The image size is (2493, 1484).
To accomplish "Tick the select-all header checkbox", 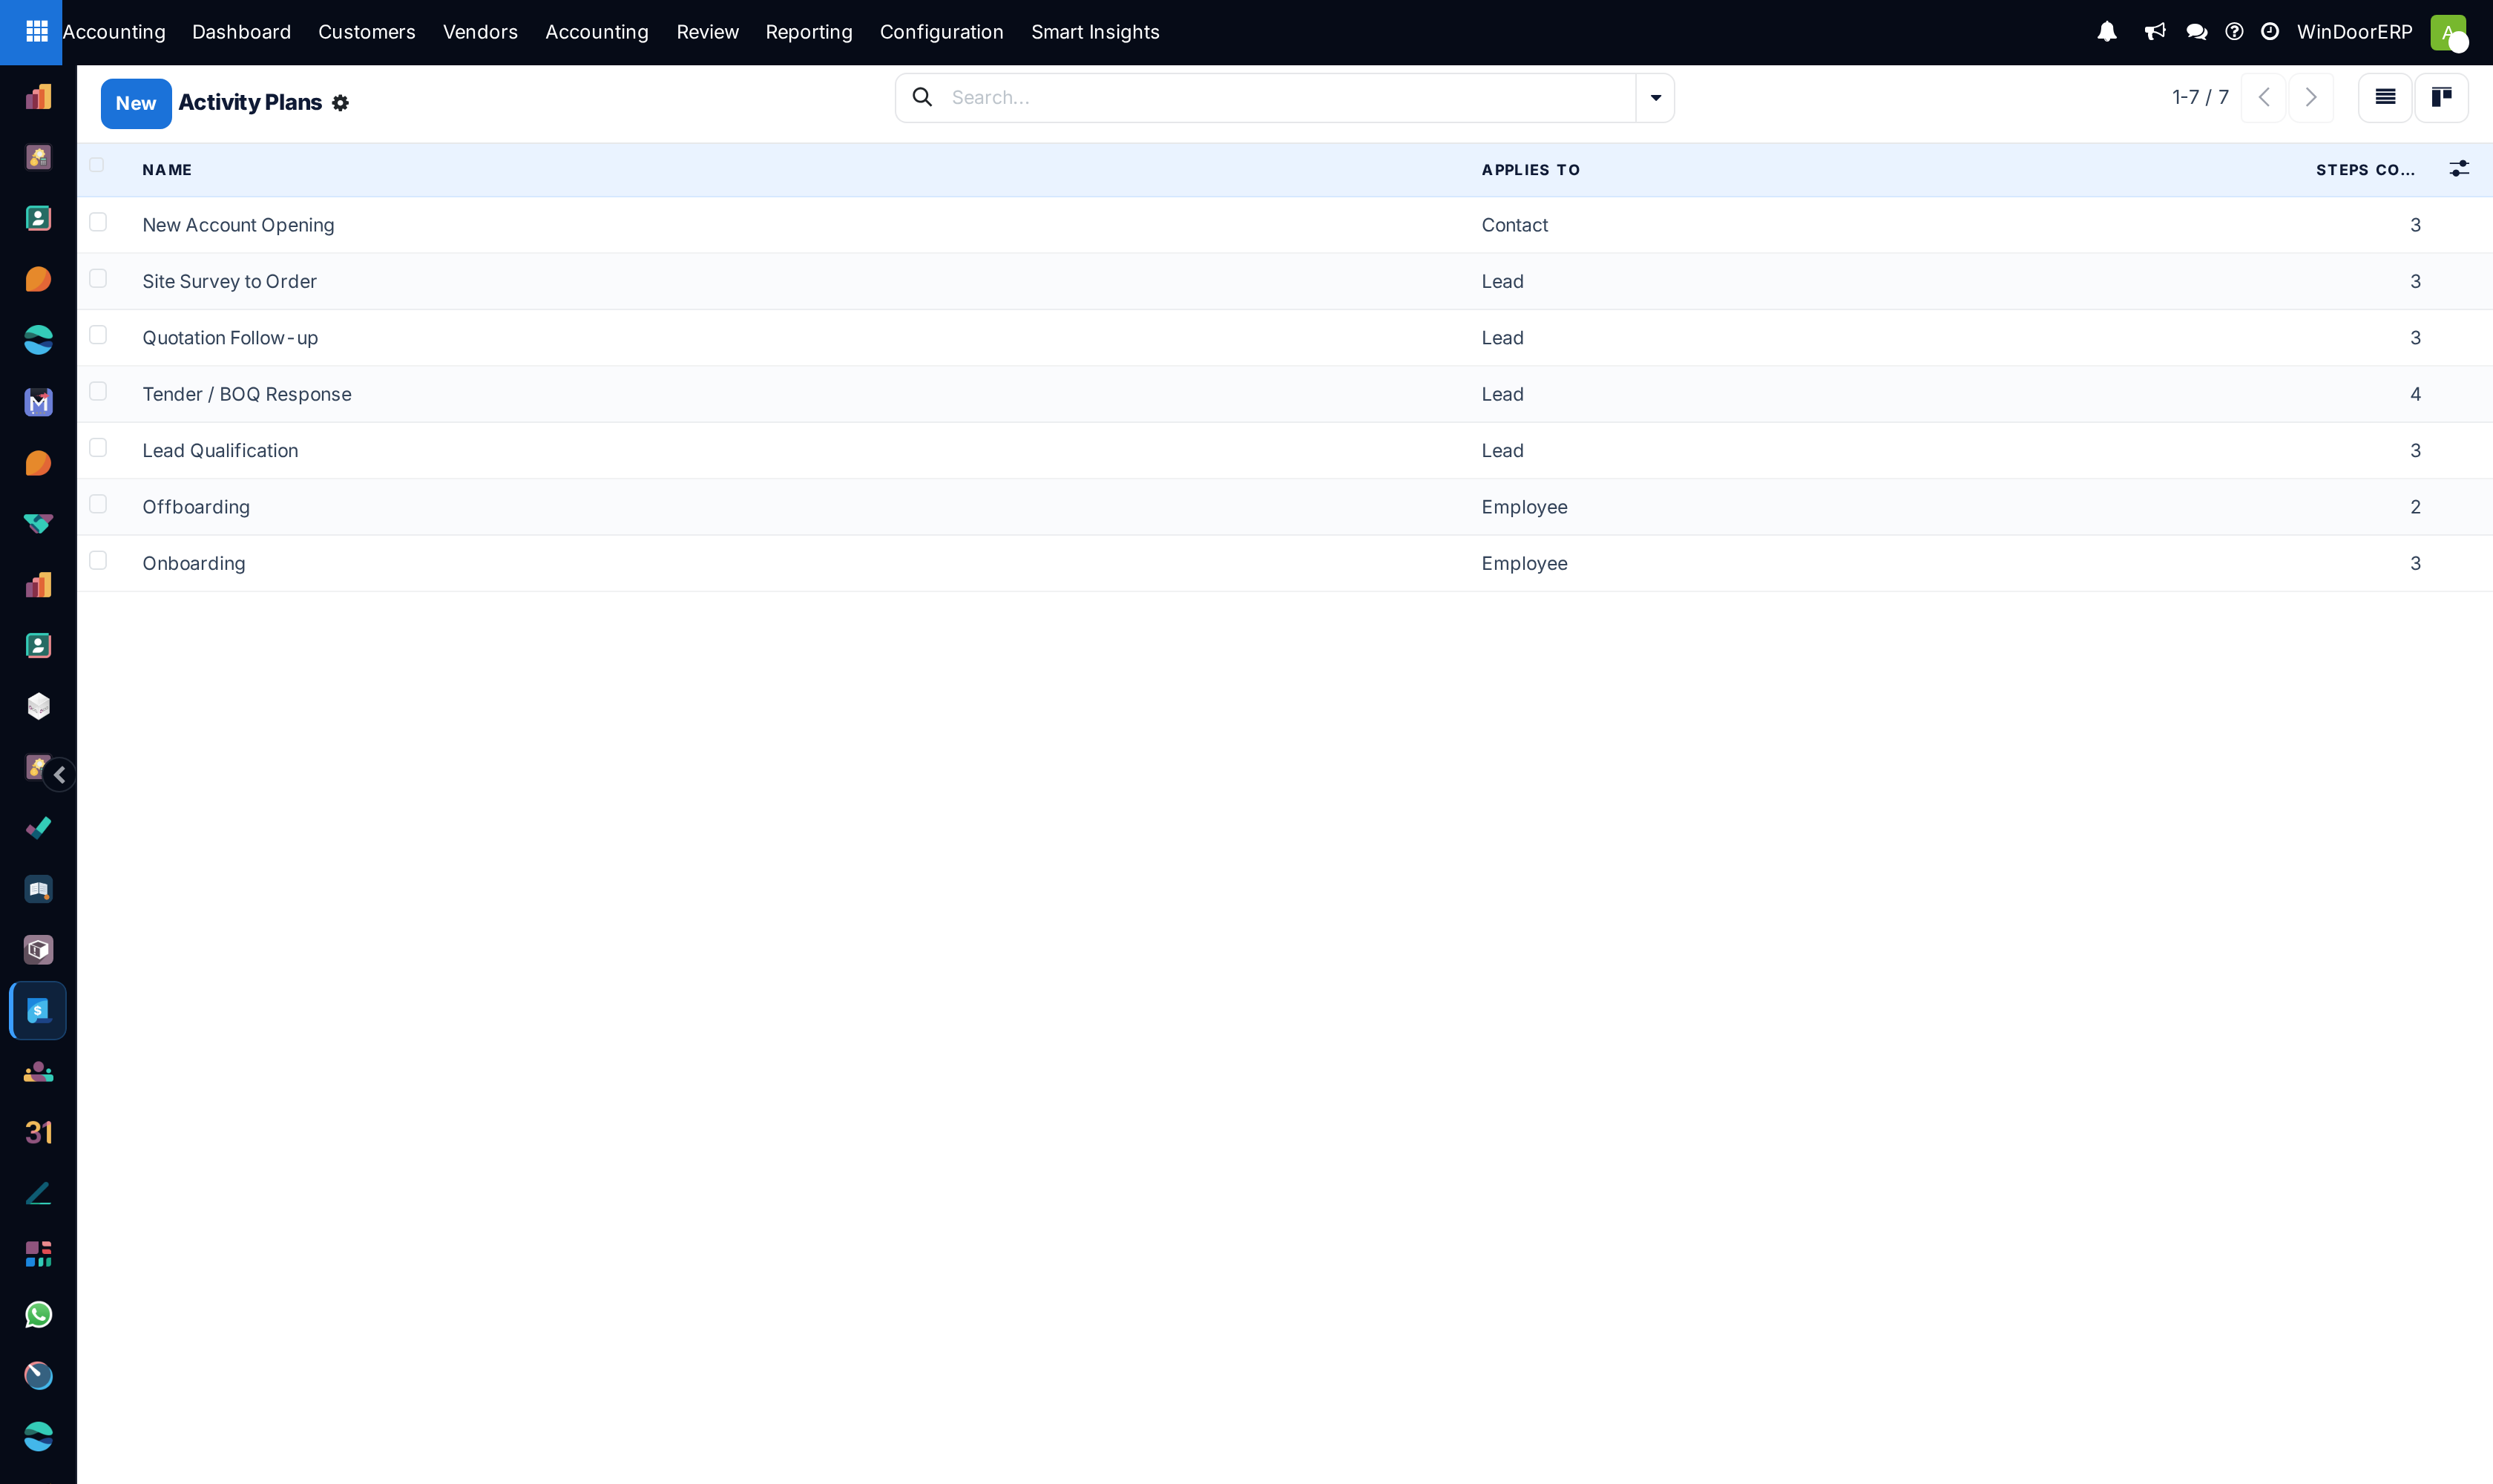I will (x=97, y=165).
